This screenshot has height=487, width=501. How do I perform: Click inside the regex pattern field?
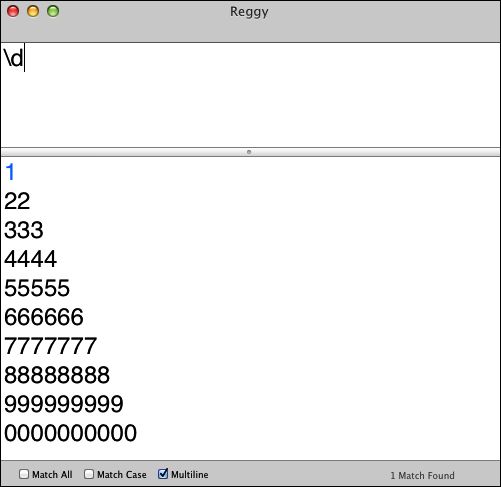pos(250,95)
